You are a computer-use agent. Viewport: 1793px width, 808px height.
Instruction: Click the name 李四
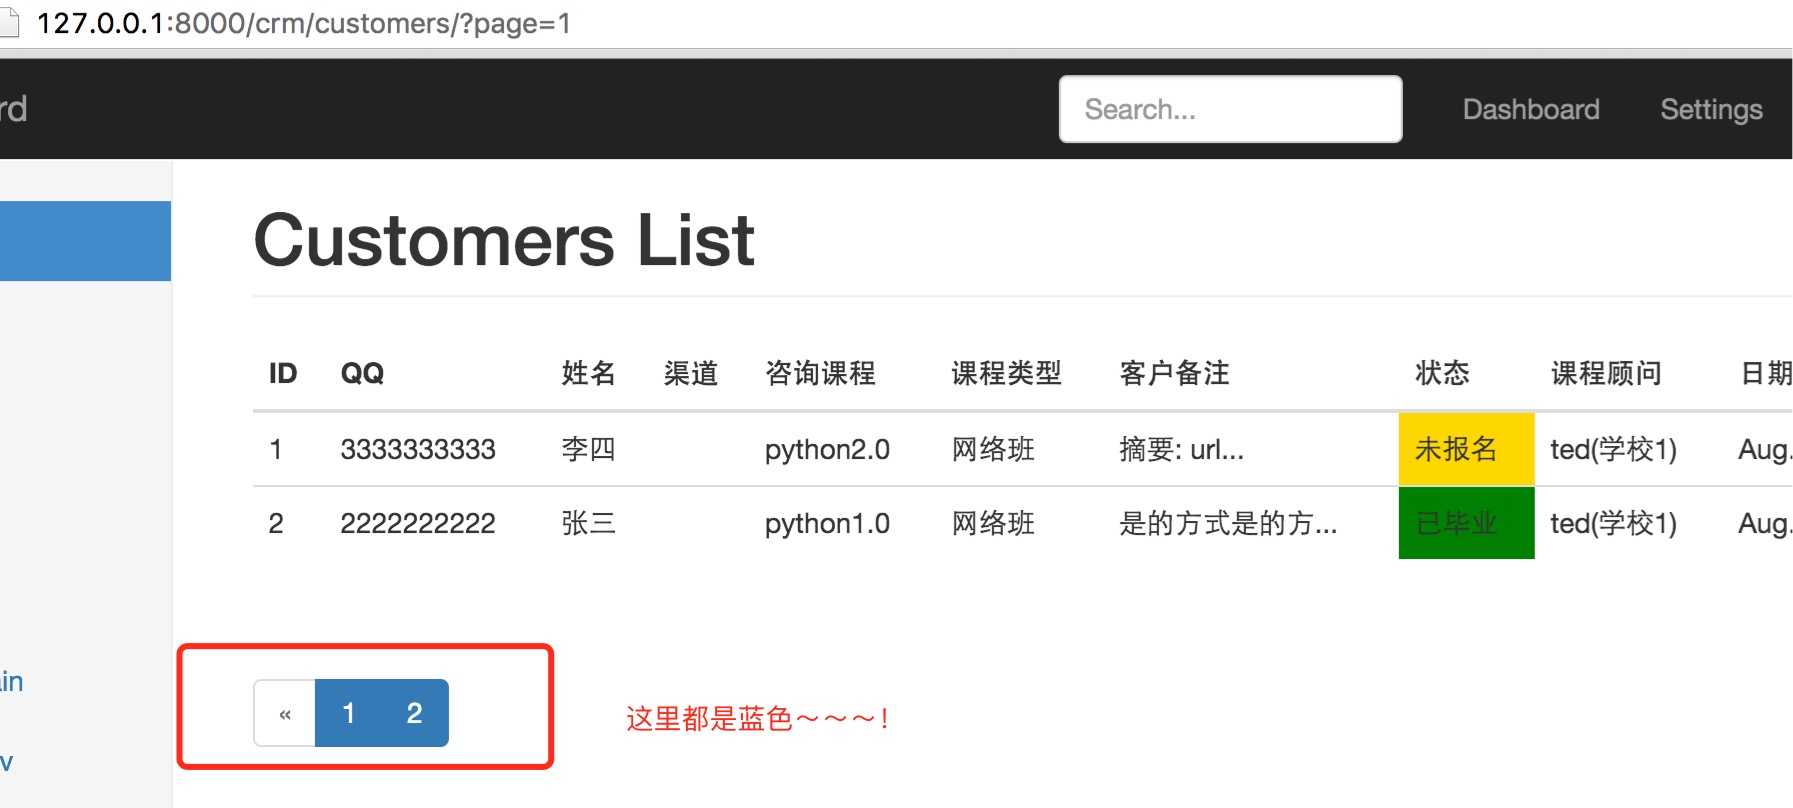pos(588,449)
